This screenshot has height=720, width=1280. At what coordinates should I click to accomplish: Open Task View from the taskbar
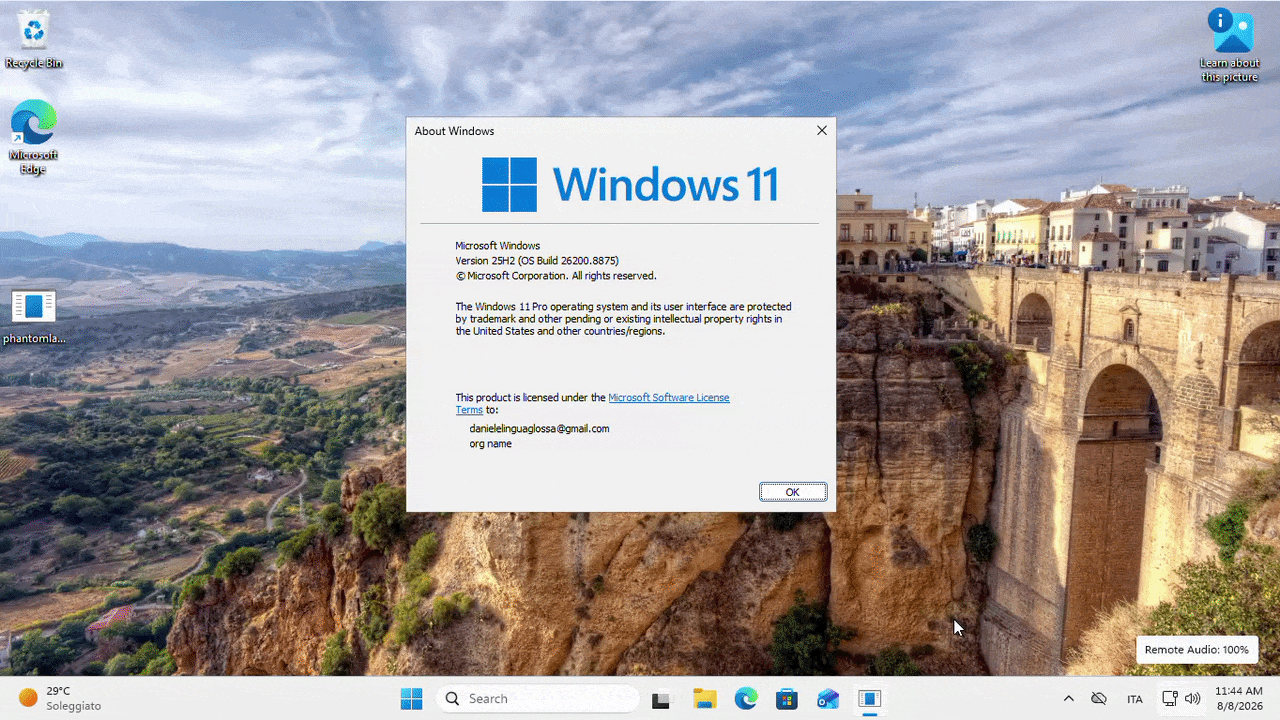tap(661, 699)
